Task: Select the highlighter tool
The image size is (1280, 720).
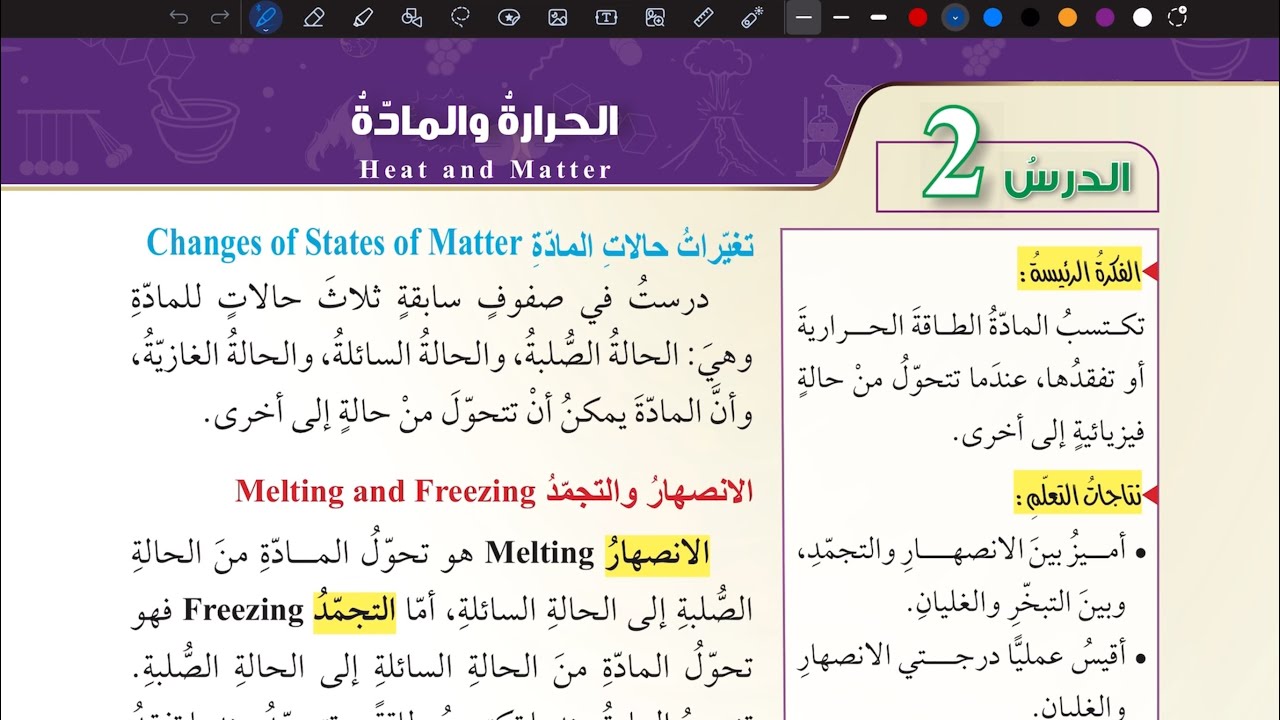Action: point(362,17)
